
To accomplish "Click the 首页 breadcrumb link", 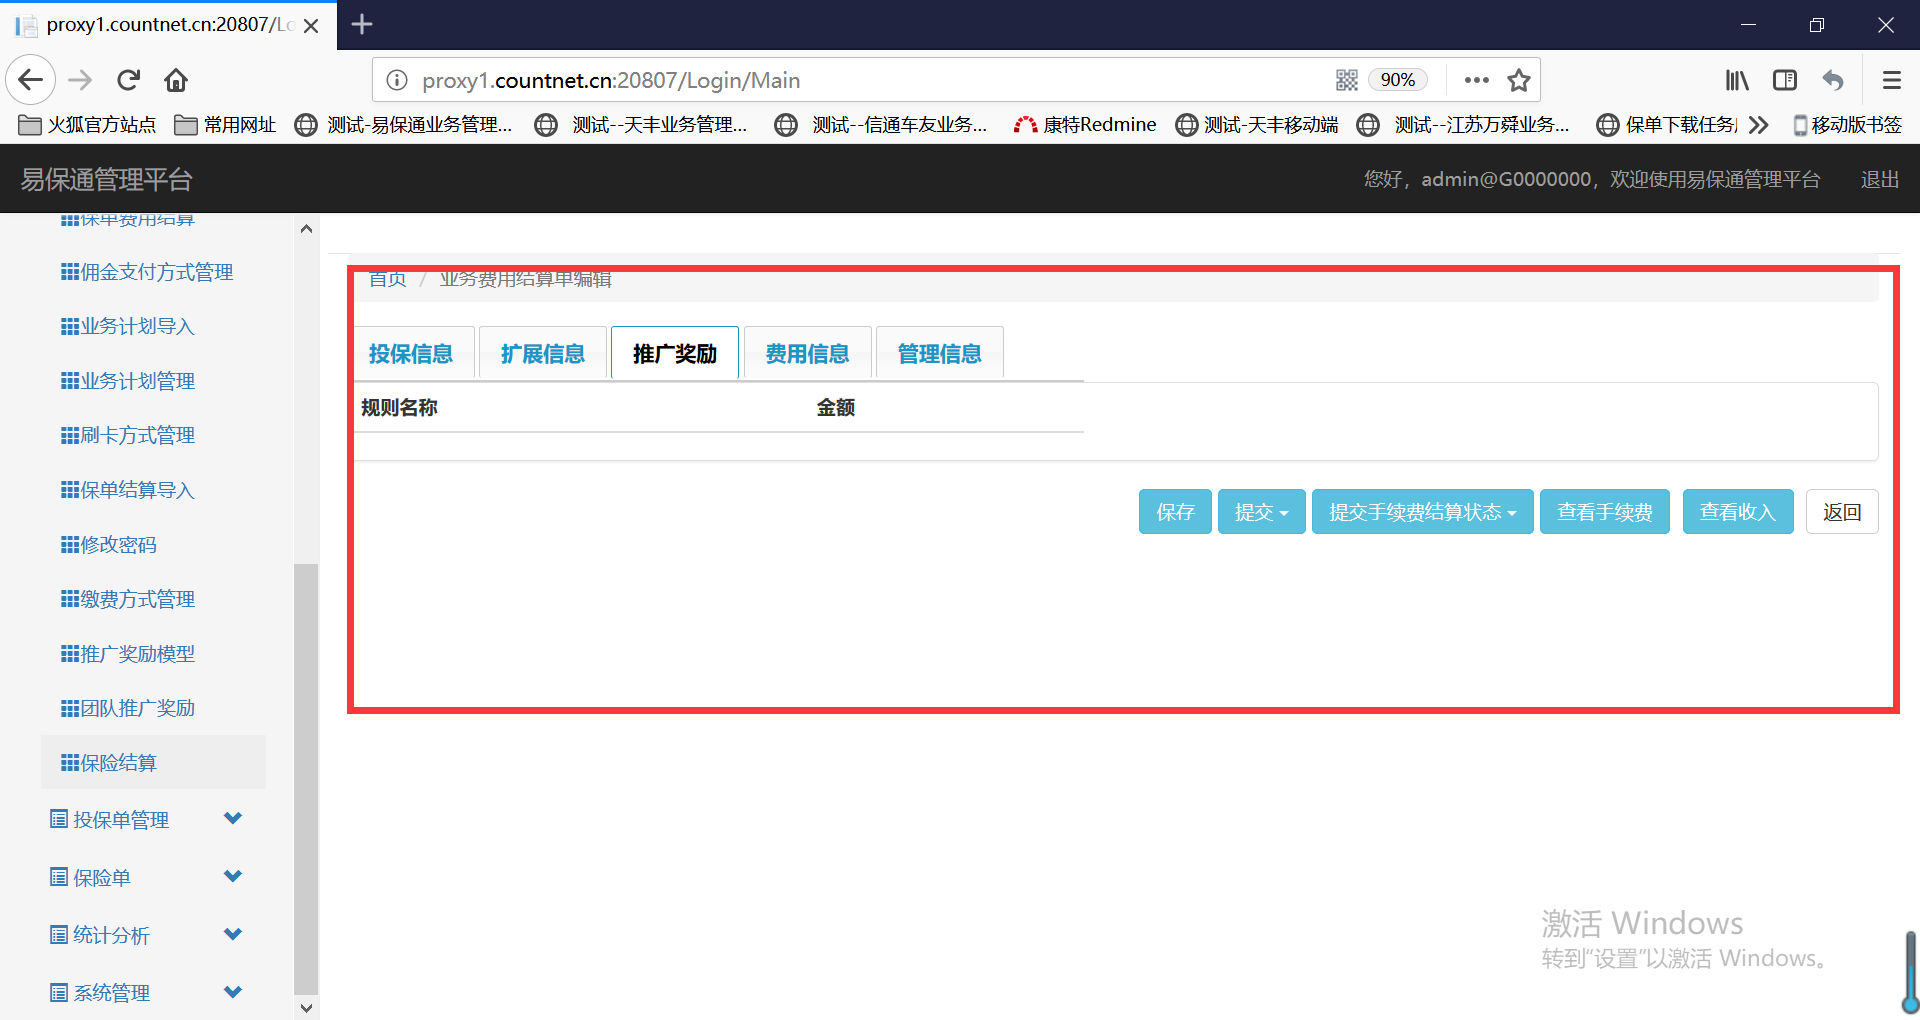I will 387,279.
